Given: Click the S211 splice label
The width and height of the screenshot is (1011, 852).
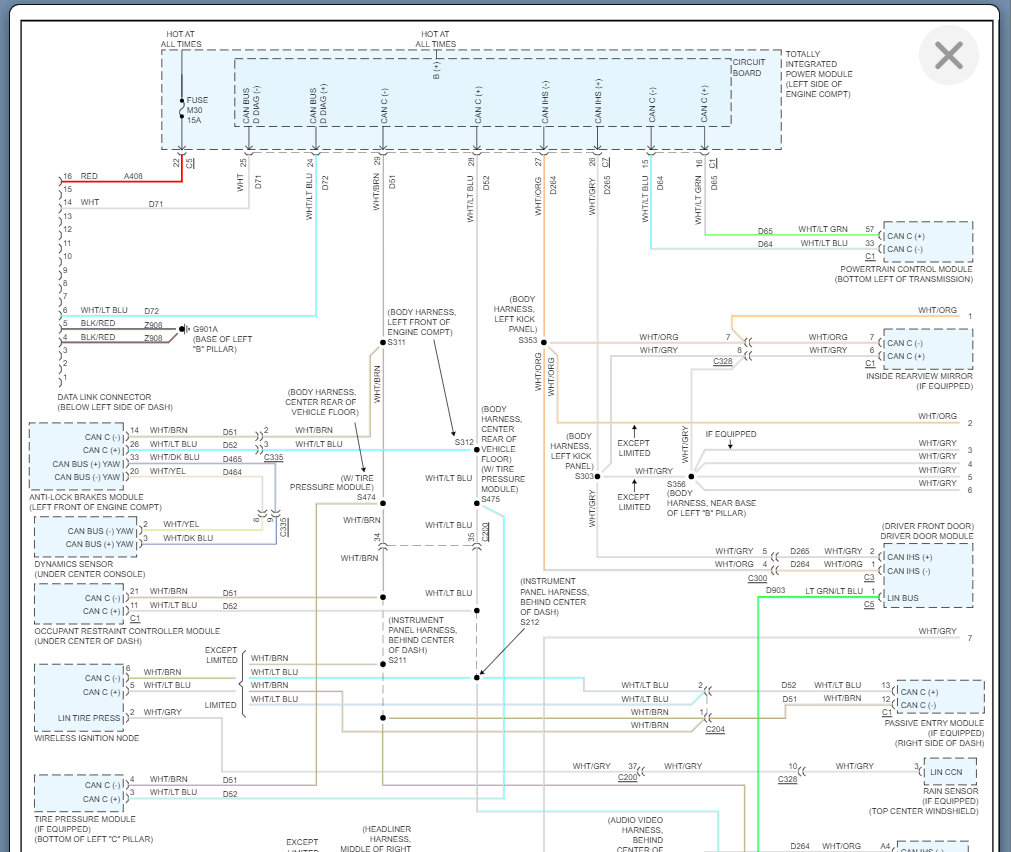Looking at the screenshot, I should tap(397, 660).
